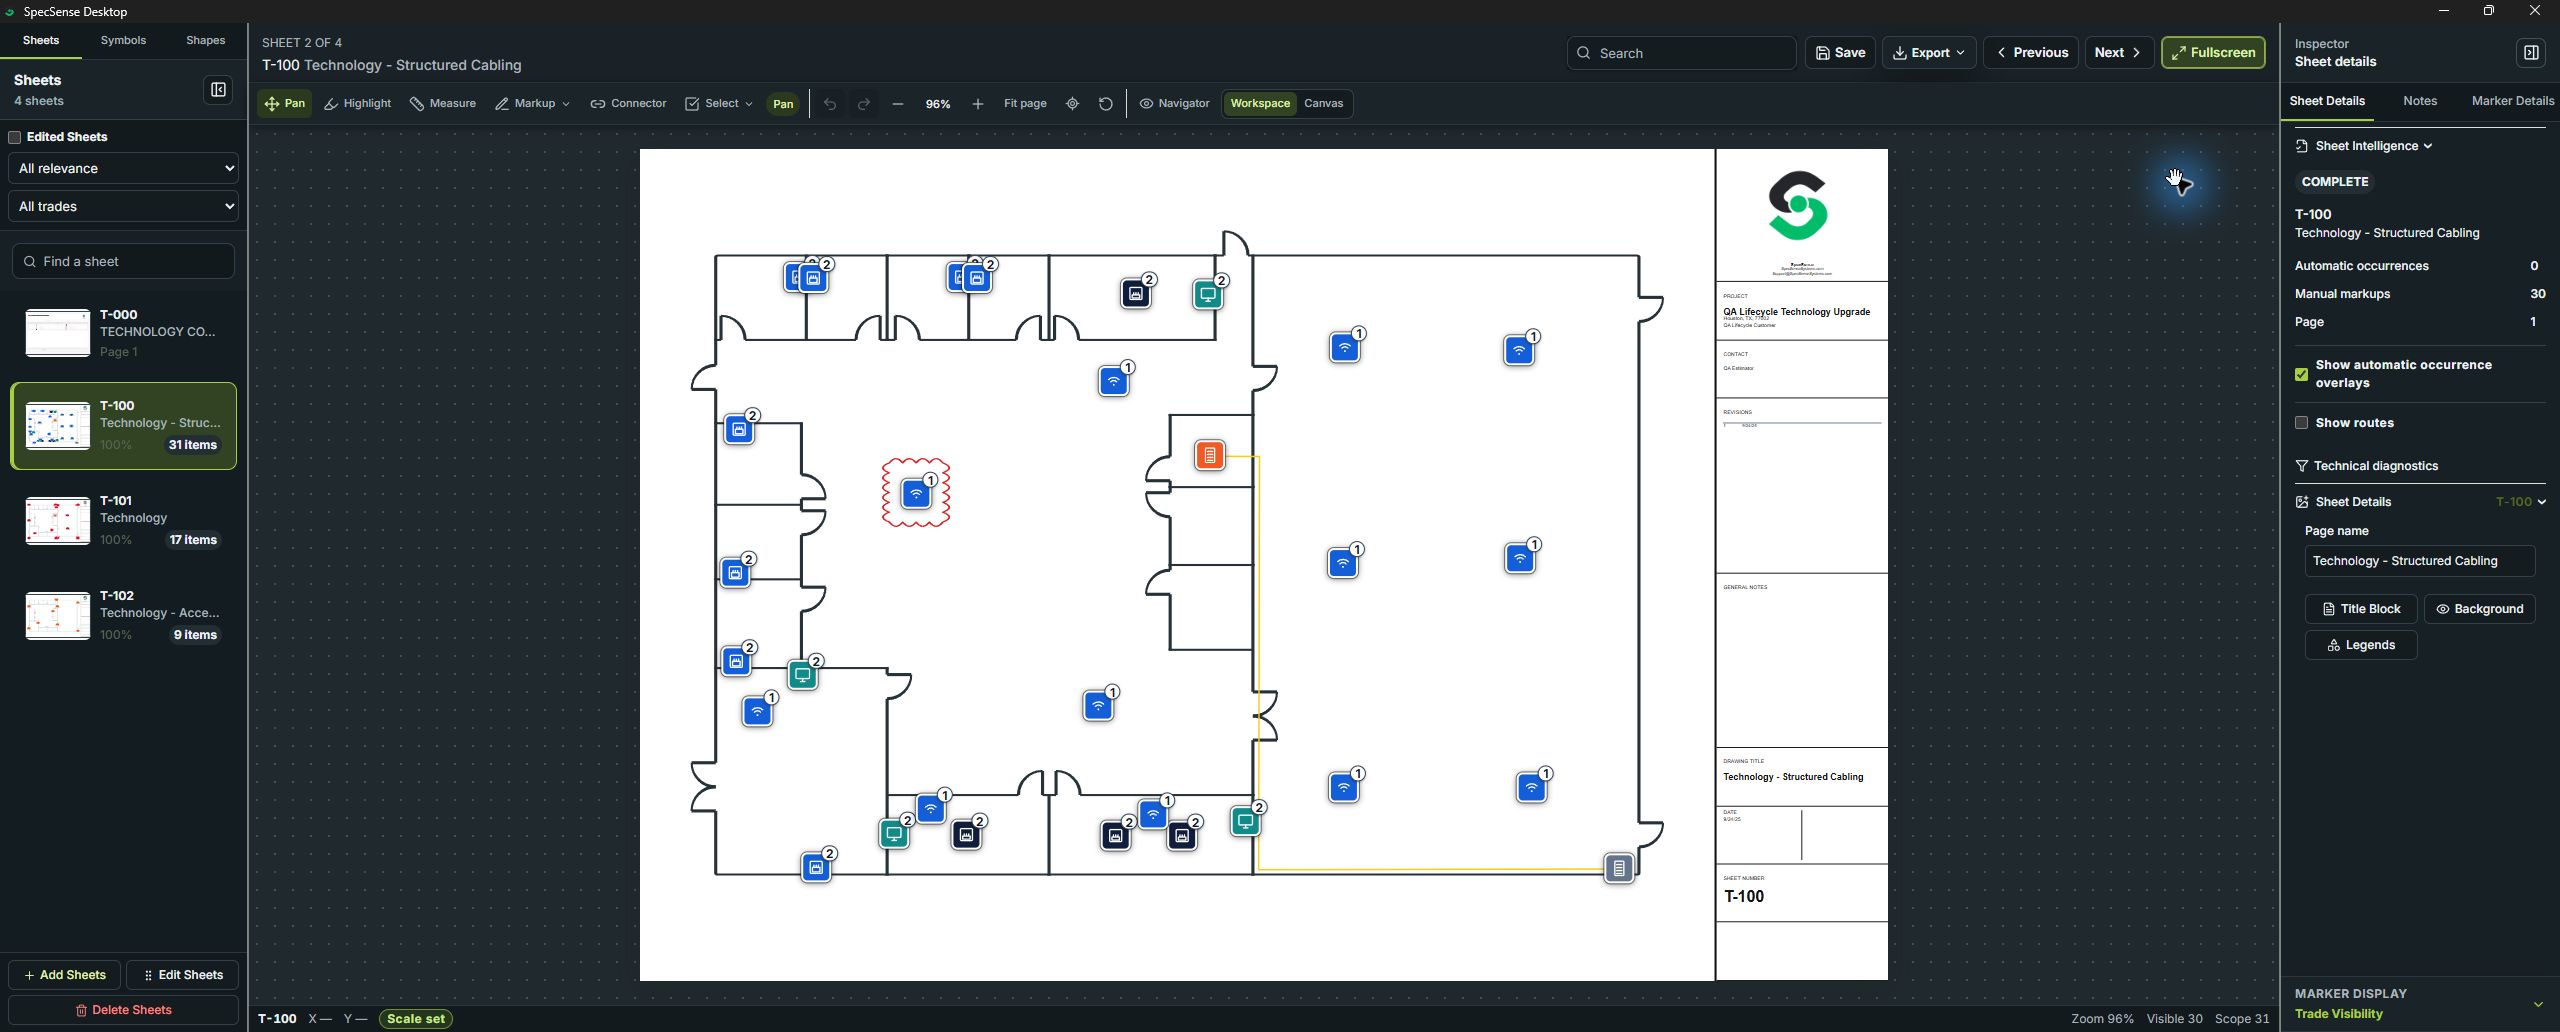Click the search magnifier icon

1583,53
